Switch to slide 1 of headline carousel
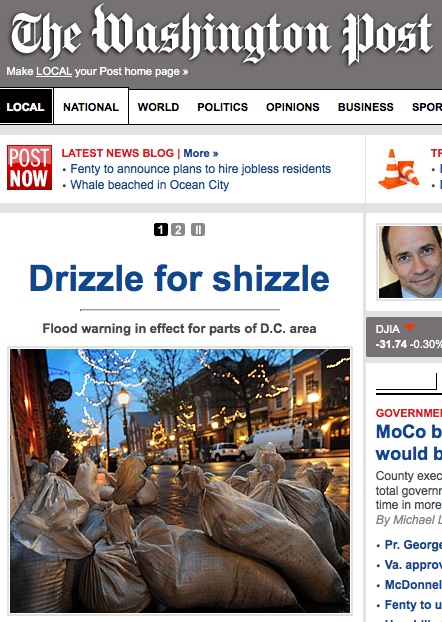Screen dimensions: 442x622 tap(161, 229)
